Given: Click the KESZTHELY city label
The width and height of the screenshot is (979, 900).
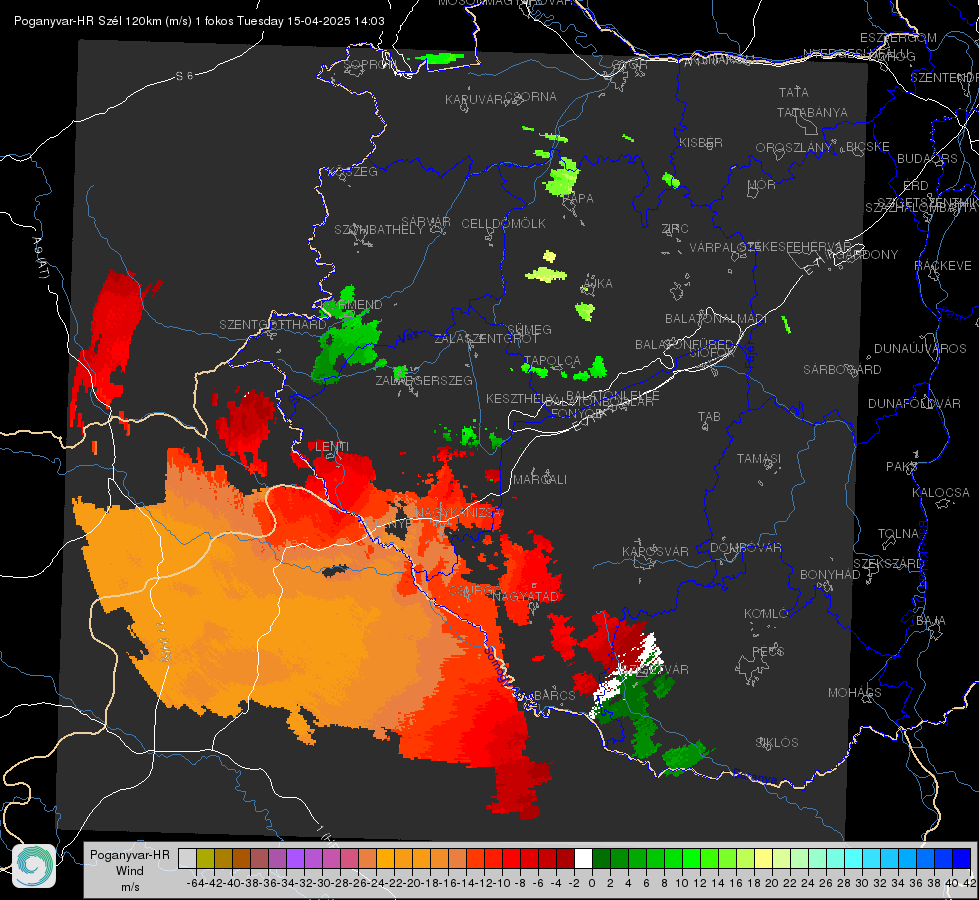Looking at the screenshot, I should click(521, 398).
